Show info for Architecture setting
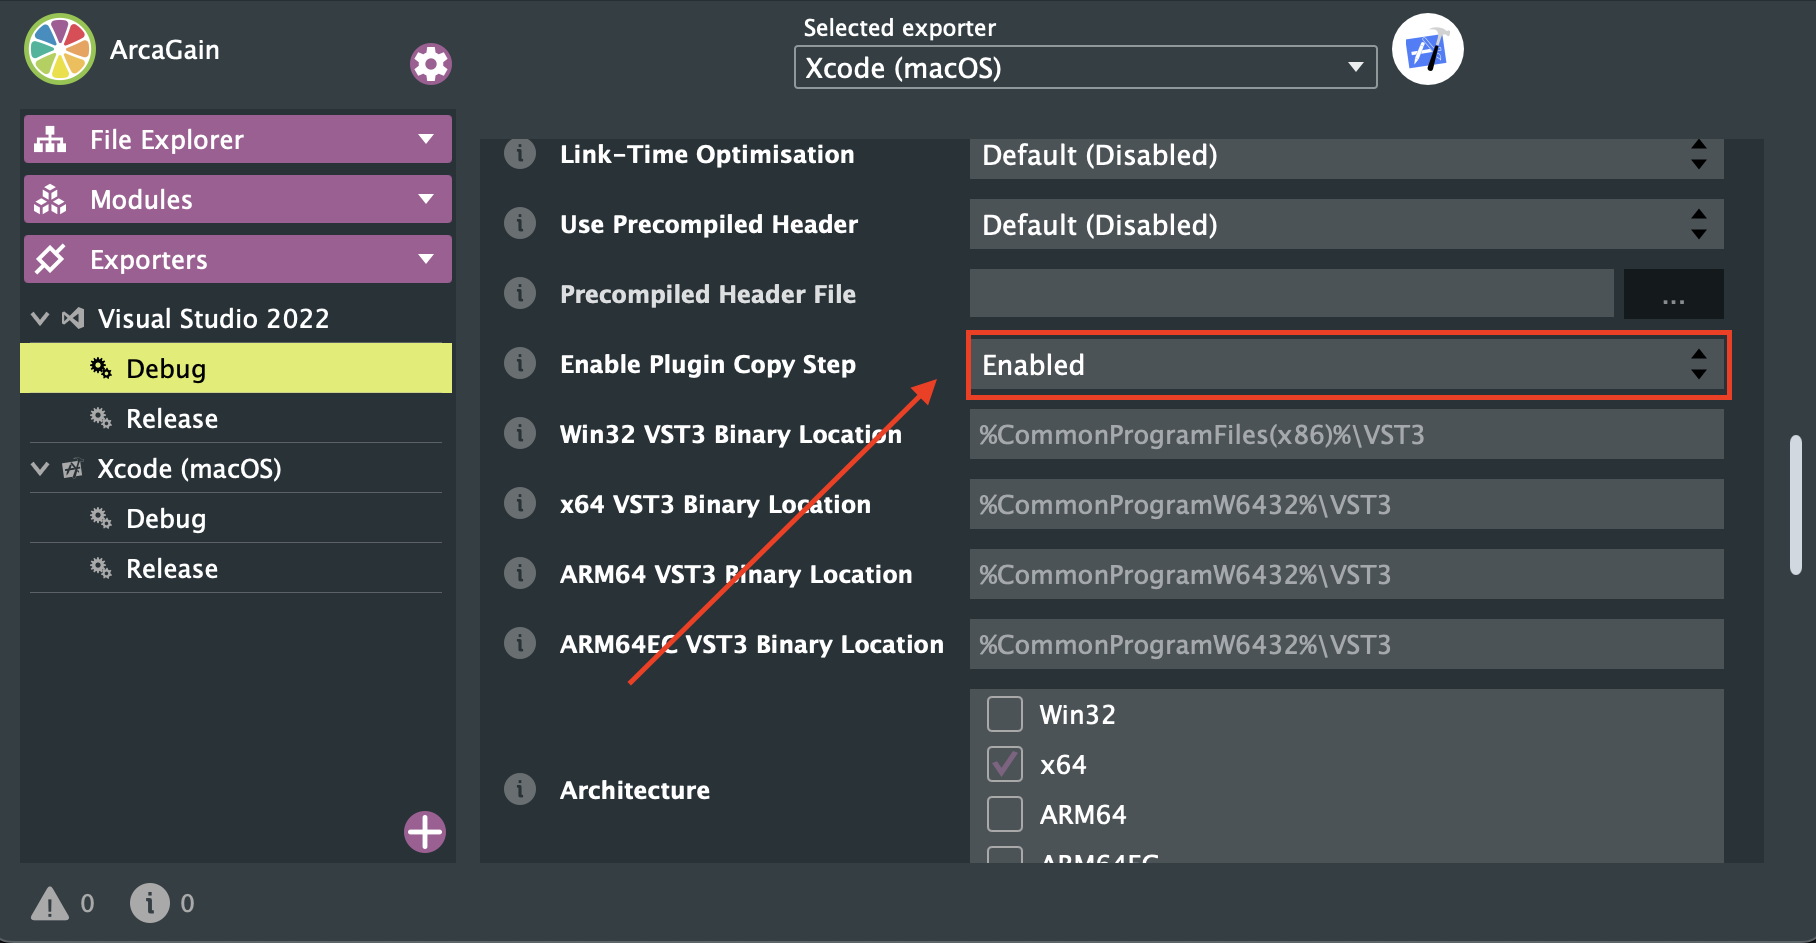This screenshot has width=1816, height=943. pos(520,789)
